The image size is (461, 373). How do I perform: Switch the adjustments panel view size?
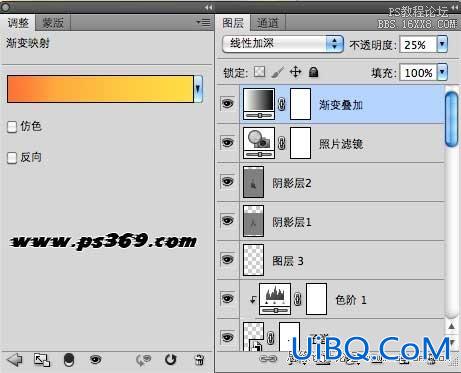[42, 360]
